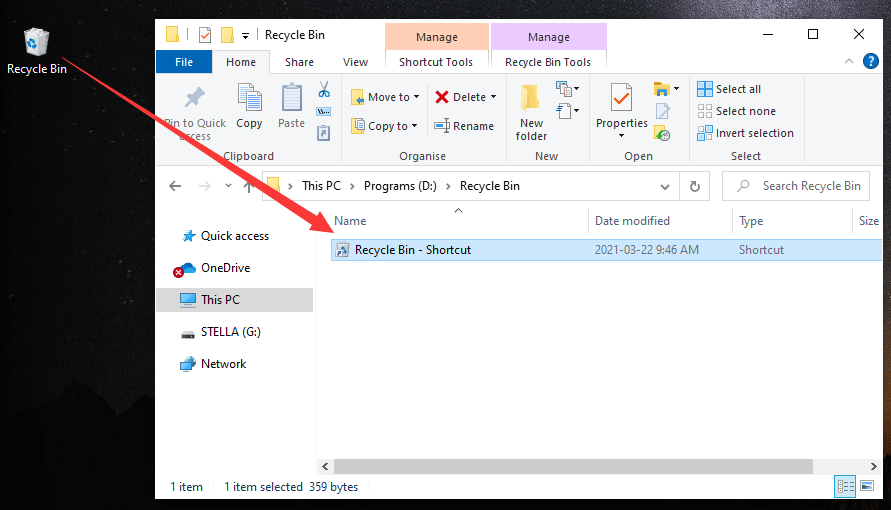Collapse the ribbon with chevron
This screenshot has width=891, height=510.
849,61
